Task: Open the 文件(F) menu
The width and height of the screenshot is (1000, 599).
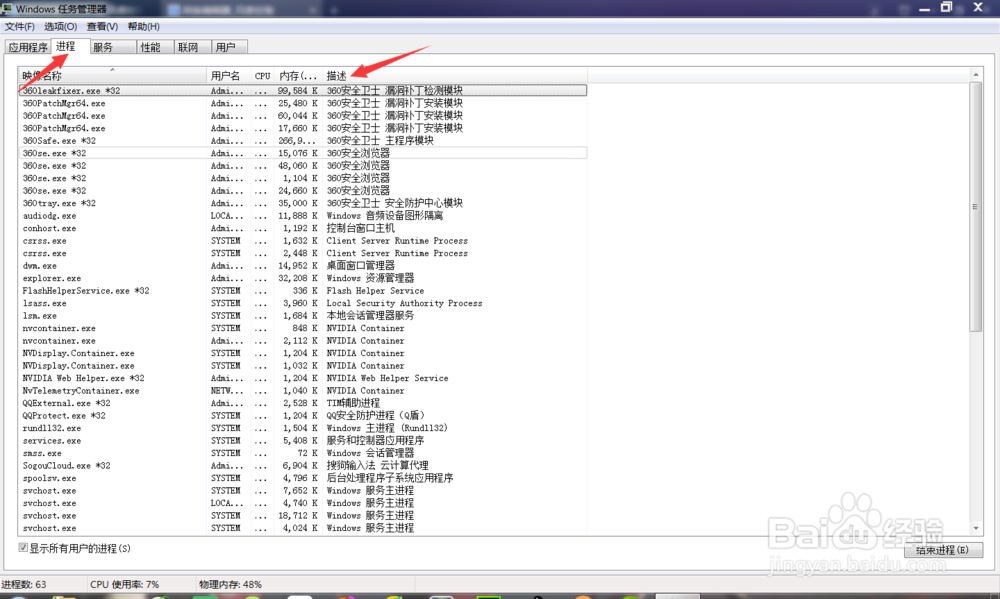Action: 20,27
